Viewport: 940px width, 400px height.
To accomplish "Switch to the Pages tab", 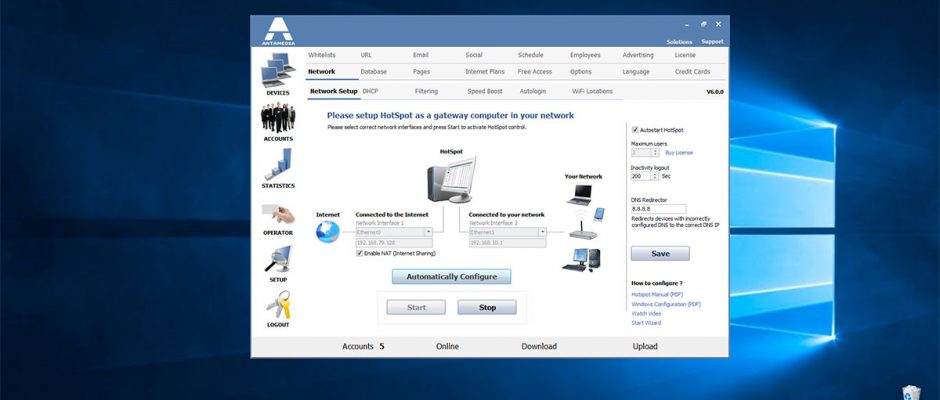I will click(421, 71).
